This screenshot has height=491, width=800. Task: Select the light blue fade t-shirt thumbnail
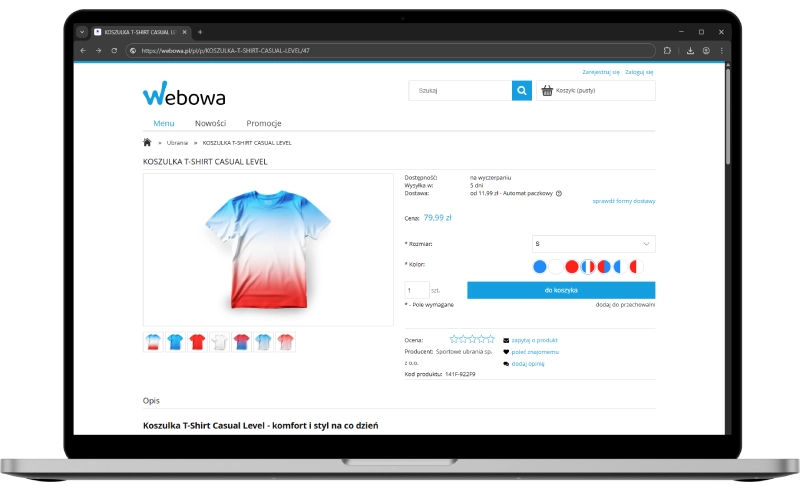(x=263, y=341)
